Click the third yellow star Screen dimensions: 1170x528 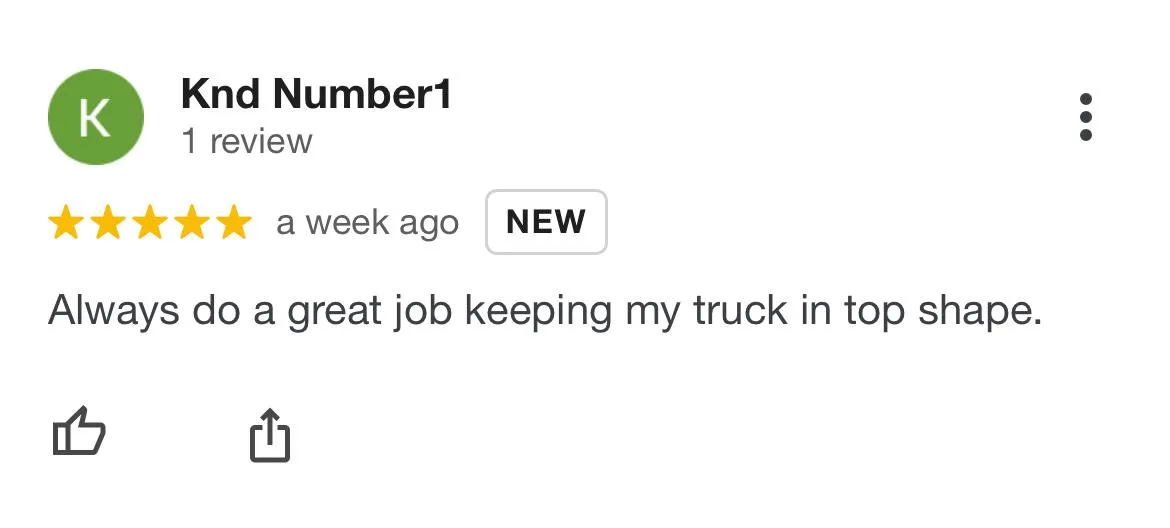click(149, 223)
